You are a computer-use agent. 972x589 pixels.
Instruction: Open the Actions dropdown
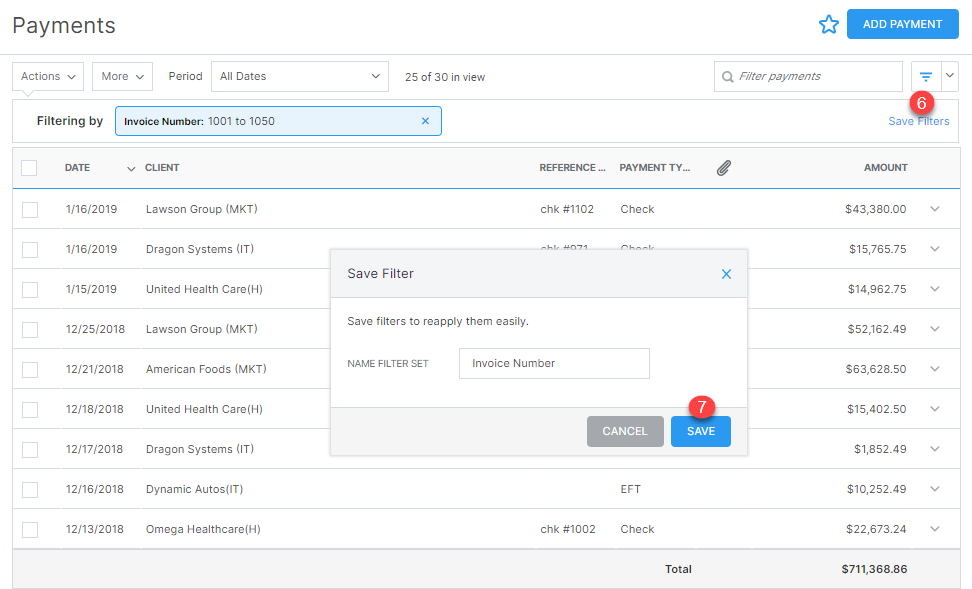click(x=48, y=76)
